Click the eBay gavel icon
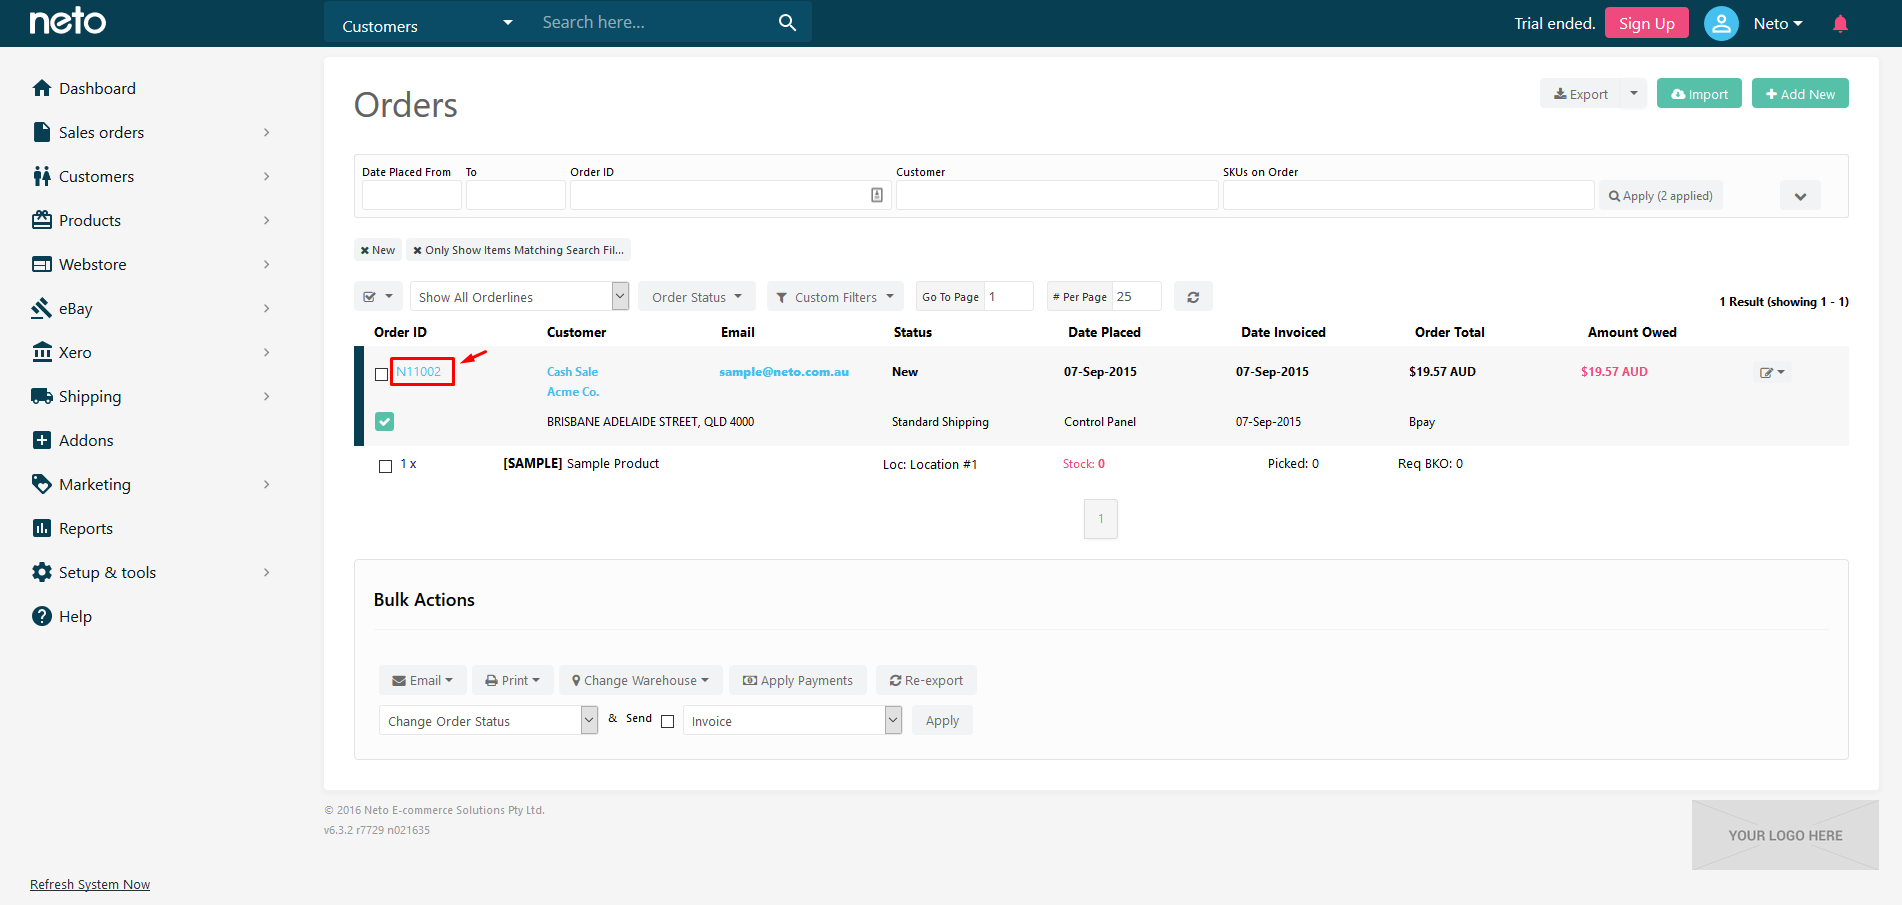Viewport: 1902px width, 905px height. click(x=42, y=308)
